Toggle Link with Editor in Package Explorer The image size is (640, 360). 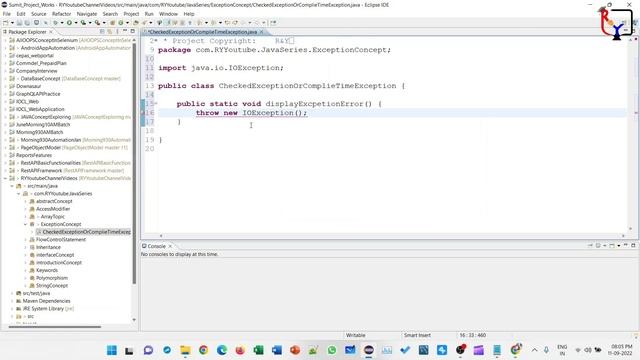[109, 31]
